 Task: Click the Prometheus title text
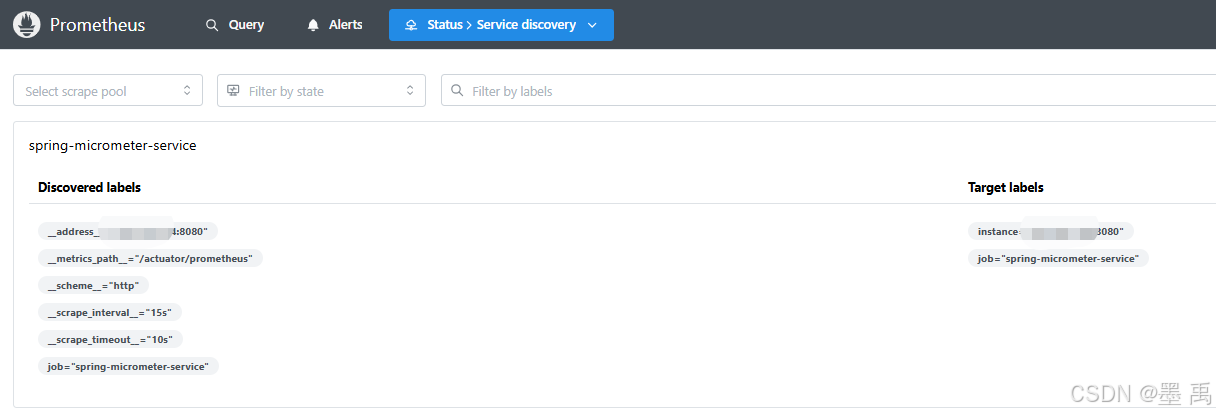tap(98, 25)
